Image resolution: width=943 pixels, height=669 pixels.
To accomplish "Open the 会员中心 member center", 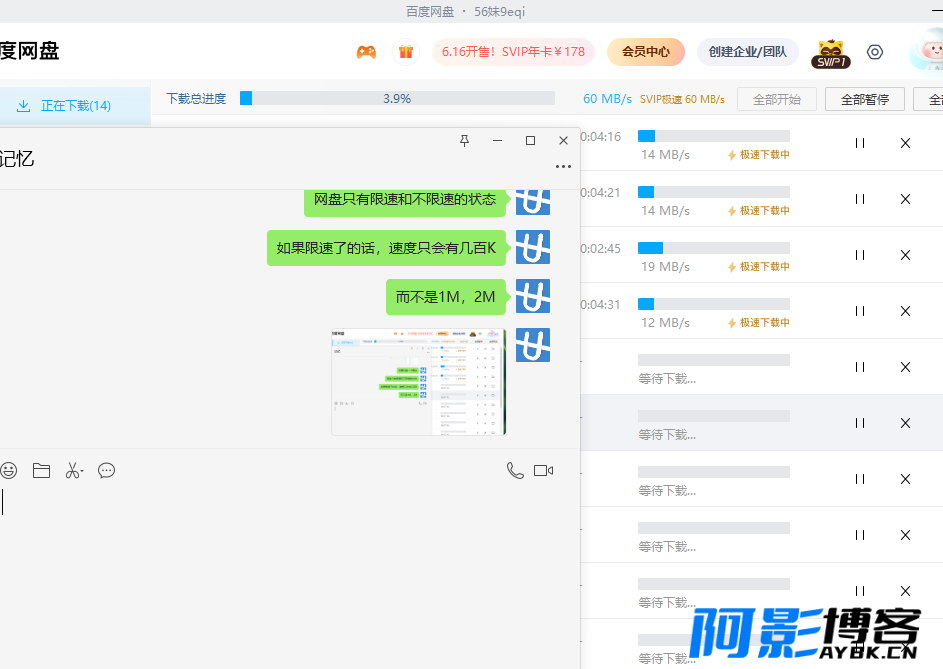I will pyautogui.click(x=646, y=52).
